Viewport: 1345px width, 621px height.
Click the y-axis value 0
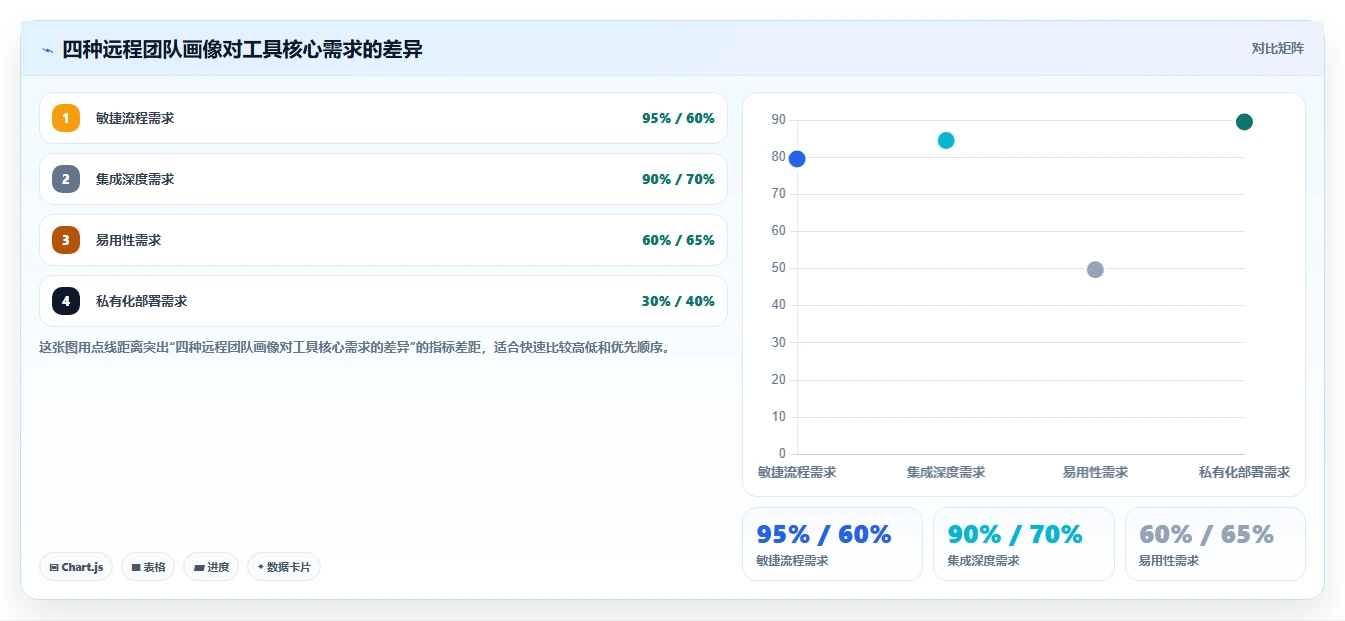tap(782, 454)
